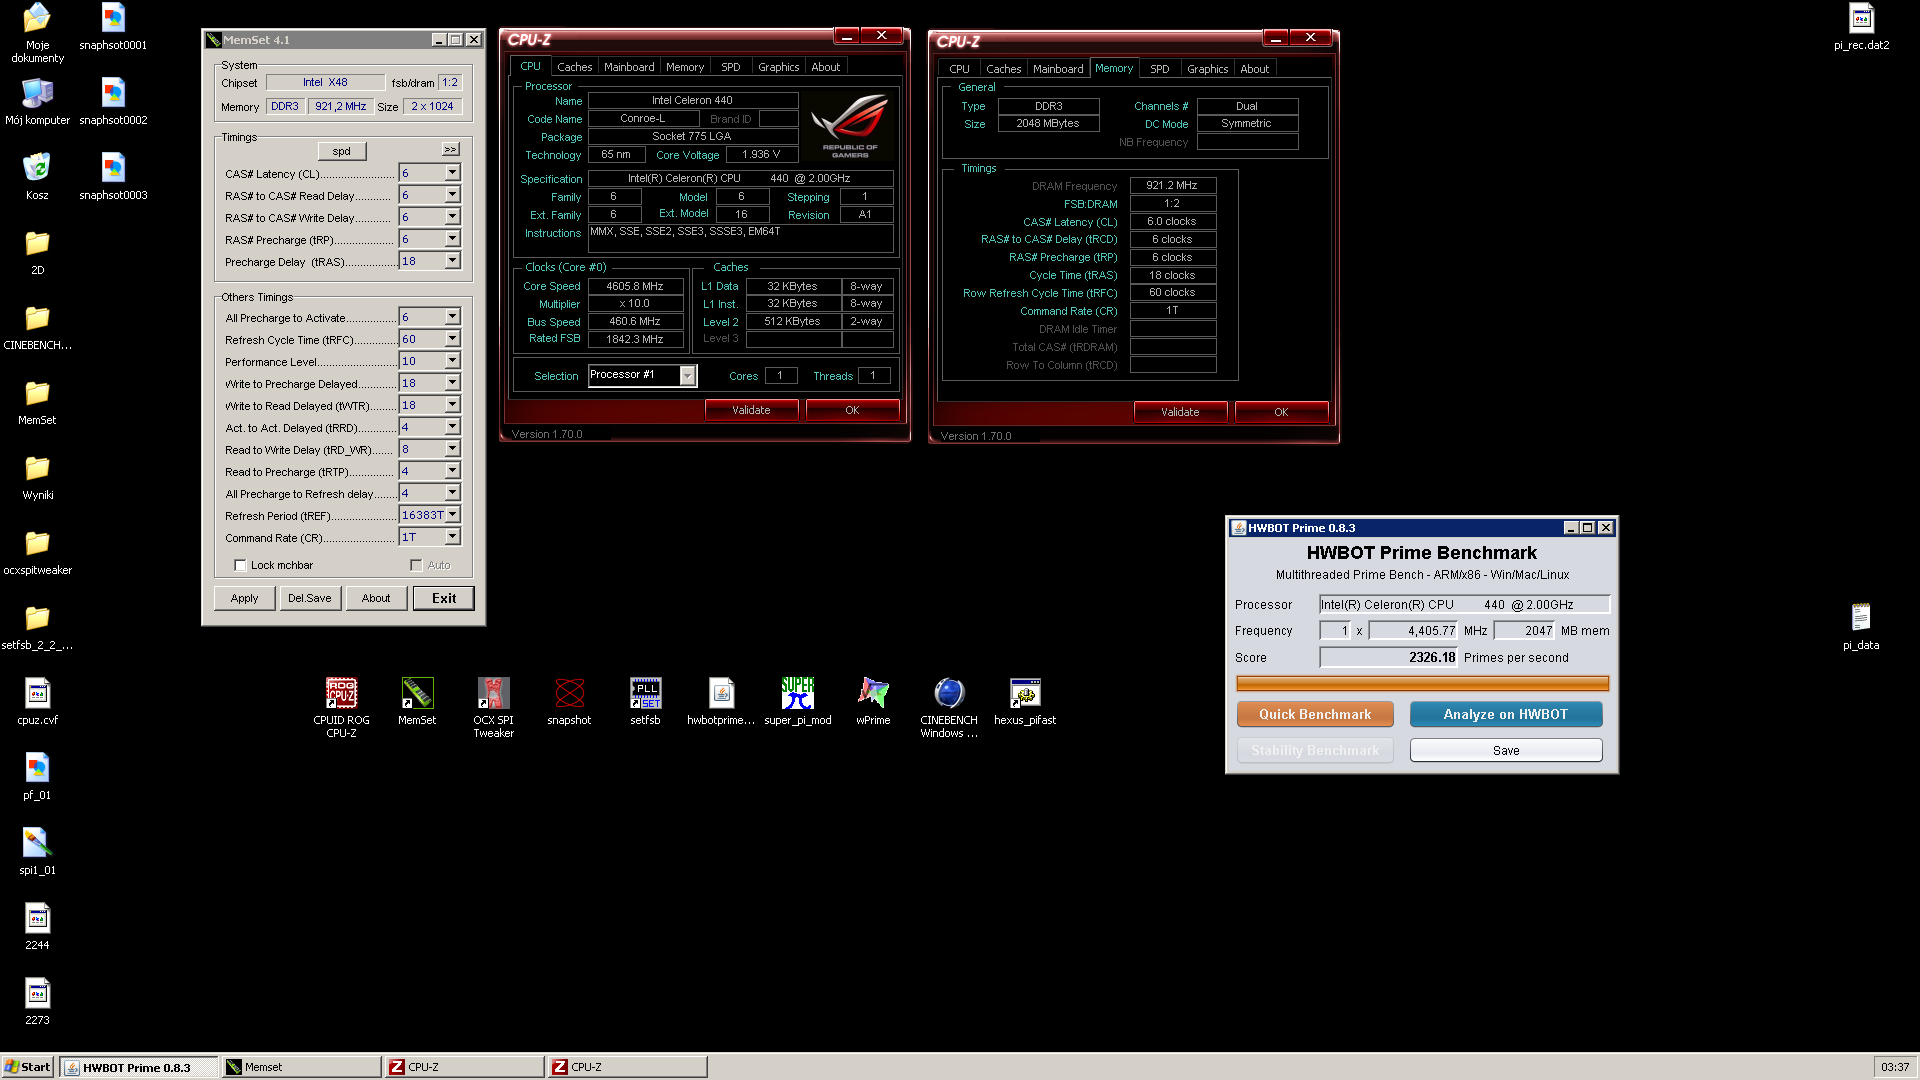Click Apply button in MemSet
This screenshot has width=1920, height=1080.
point(244,598)
